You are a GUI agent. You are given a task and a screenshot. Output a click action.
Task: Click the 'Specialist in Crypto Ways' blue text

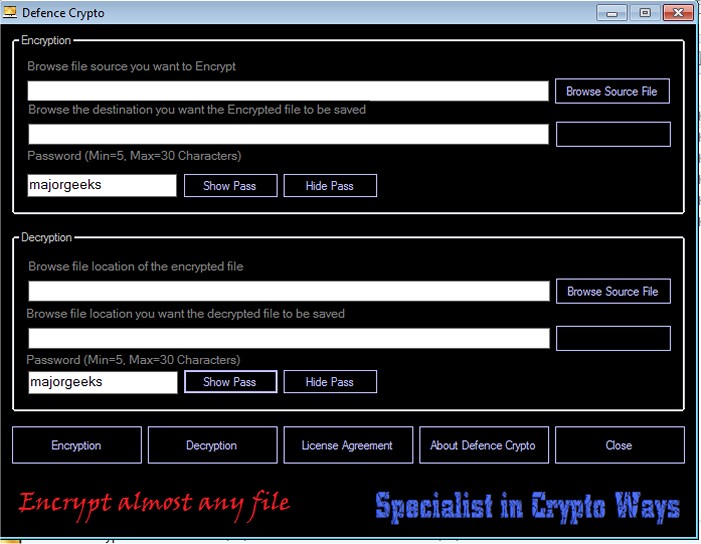tap(528, 507)
